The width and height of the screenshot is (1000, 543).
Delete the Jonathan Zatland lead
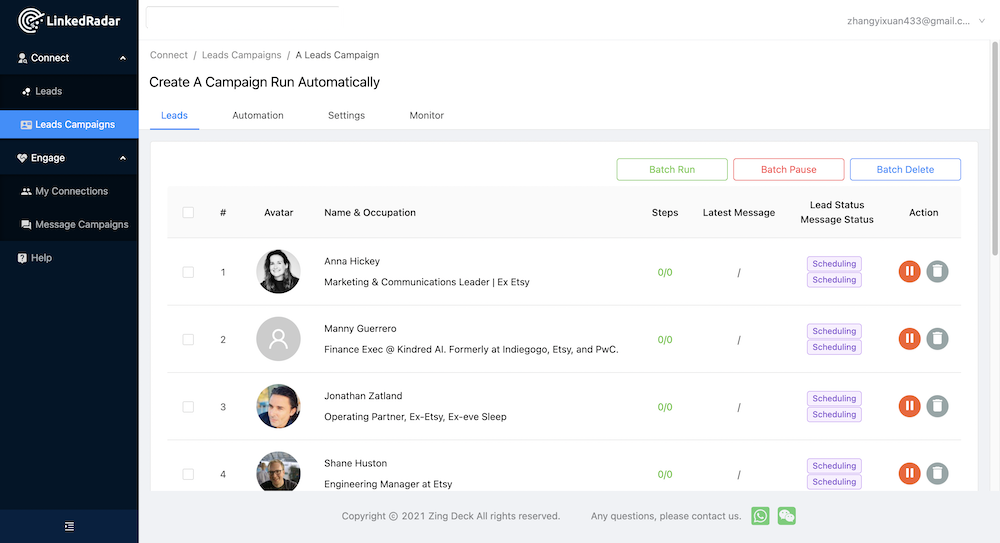click(938, 406)
